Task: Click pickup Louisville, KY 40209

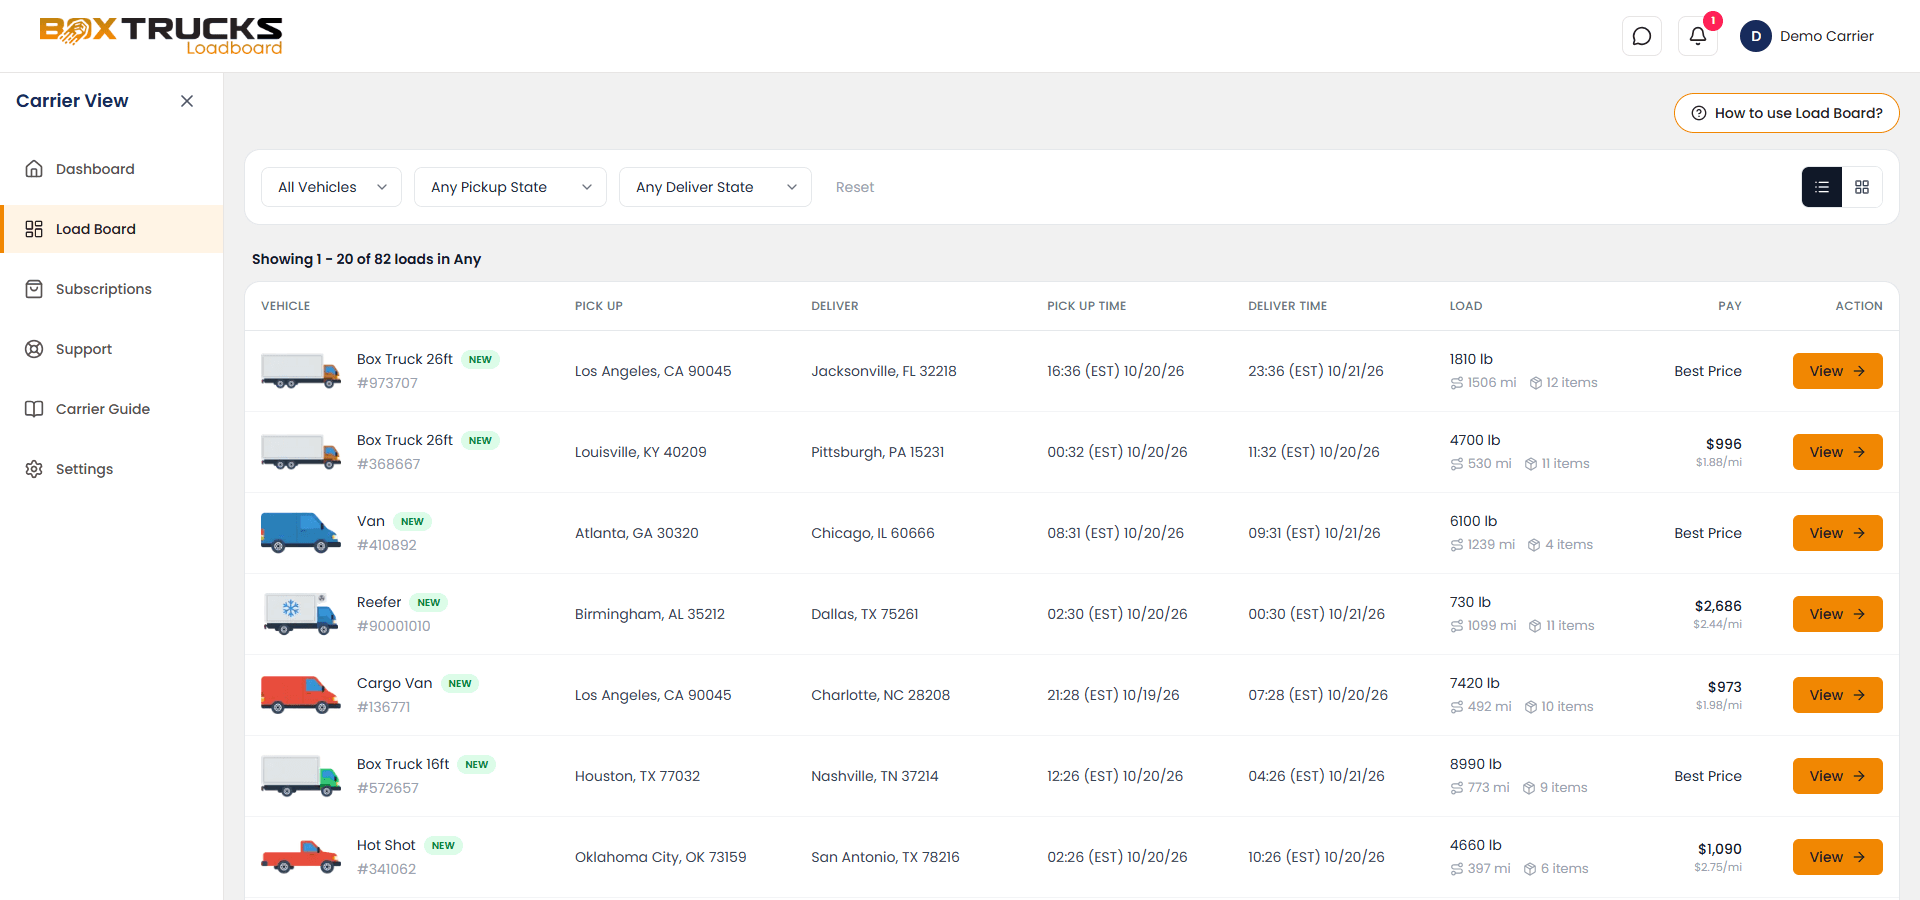Action: coord(640,452)
